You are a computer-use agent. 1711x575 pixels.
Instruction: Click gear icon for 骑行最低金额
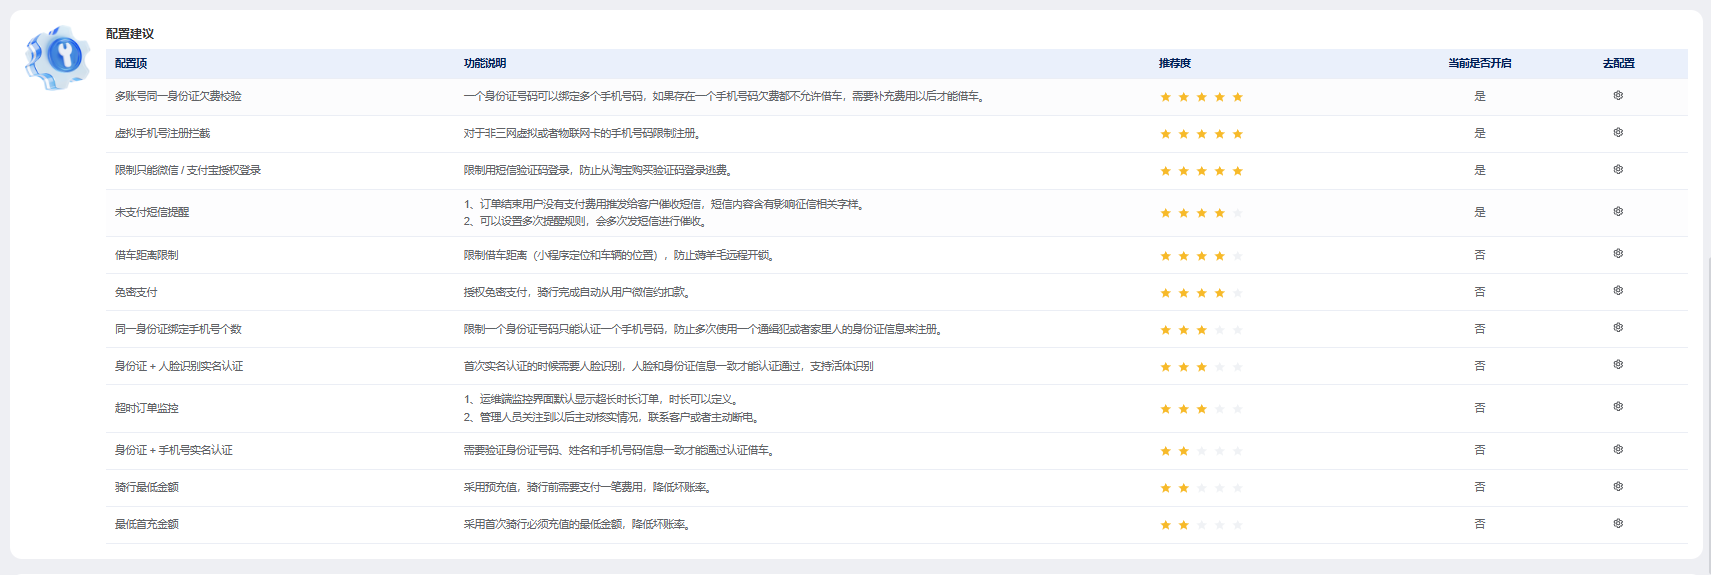click(x=1618, y=487)
